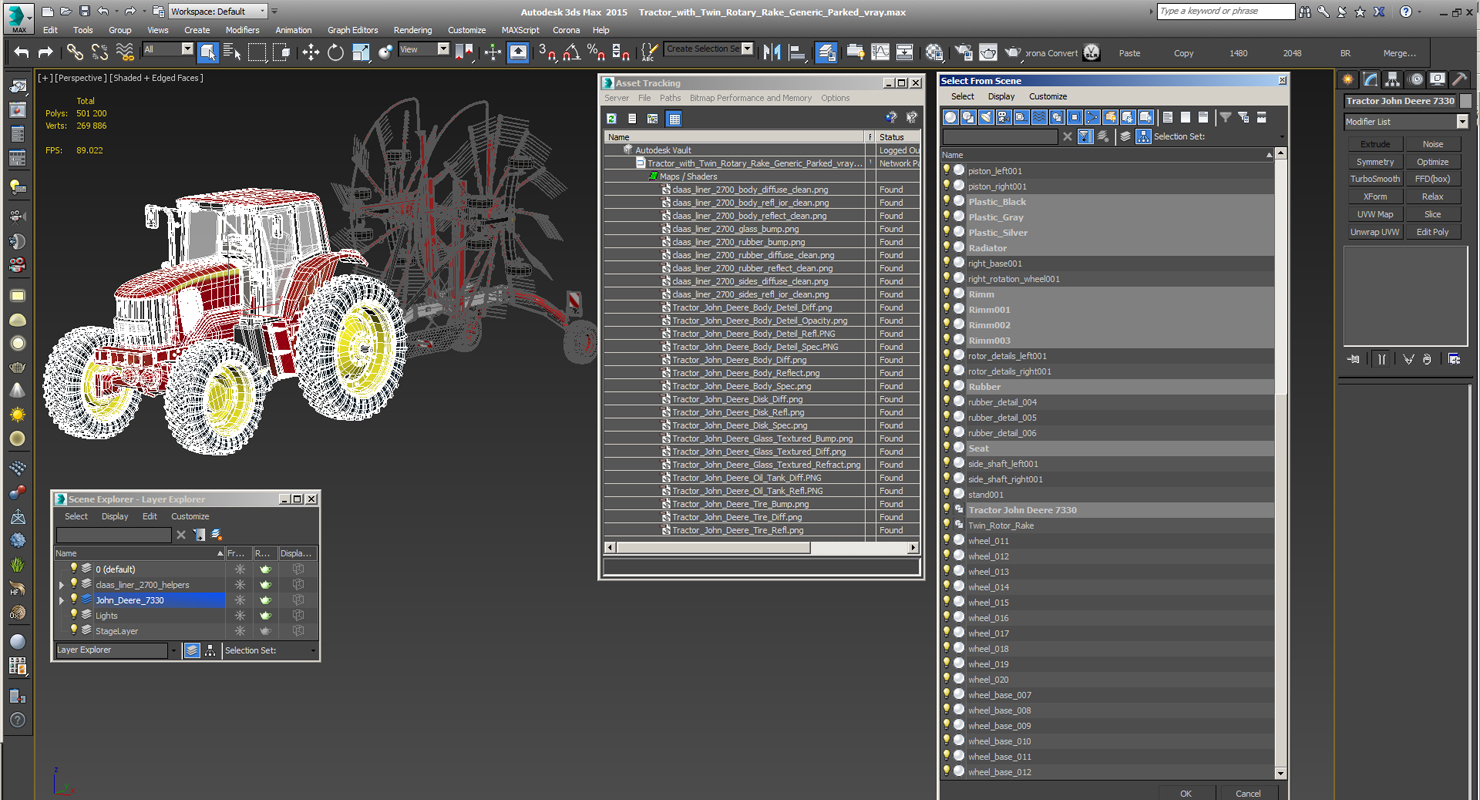Toggle Display Cameras filter in Select From Scene

point(1003,117)
